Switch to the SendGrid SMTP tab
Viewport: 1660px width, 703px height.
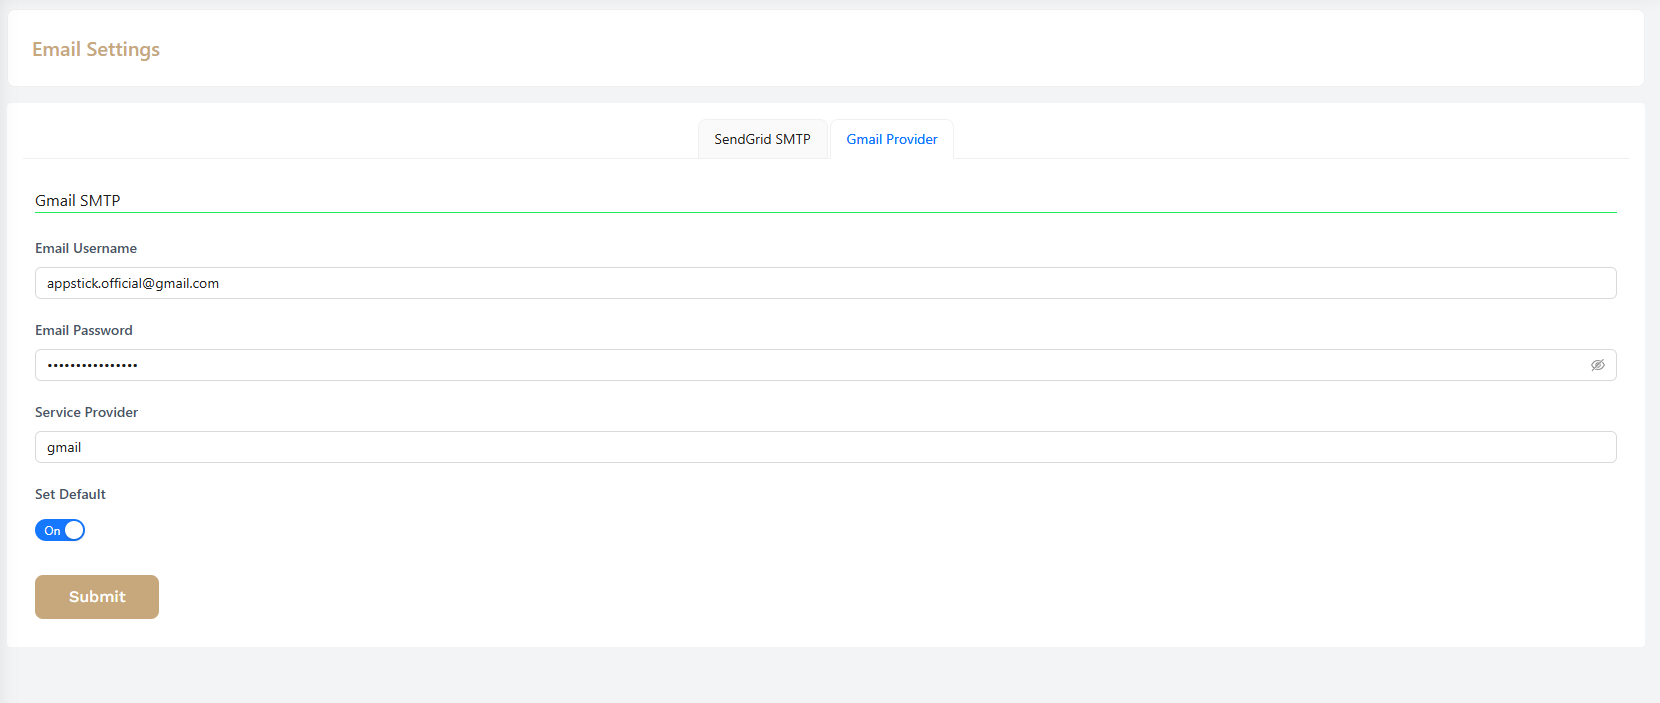tap(762, 139)
